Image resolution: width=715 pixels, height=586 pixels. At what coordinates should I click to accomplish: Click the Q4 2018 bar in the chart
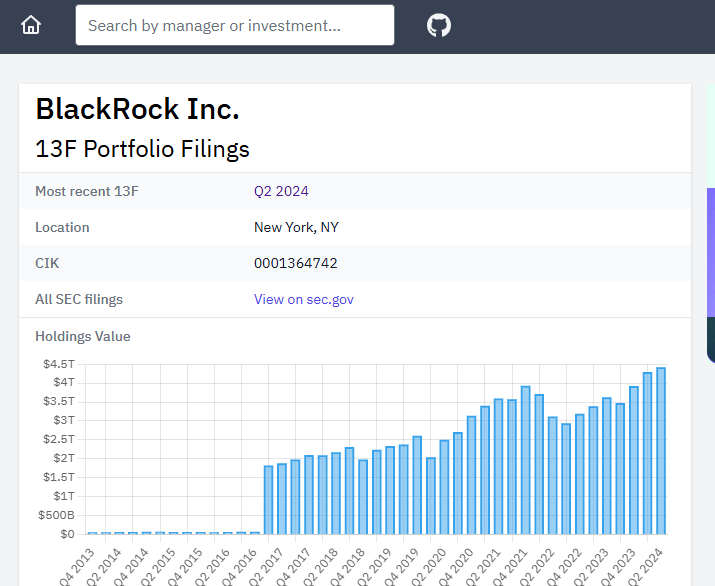(x=363, y=497)
